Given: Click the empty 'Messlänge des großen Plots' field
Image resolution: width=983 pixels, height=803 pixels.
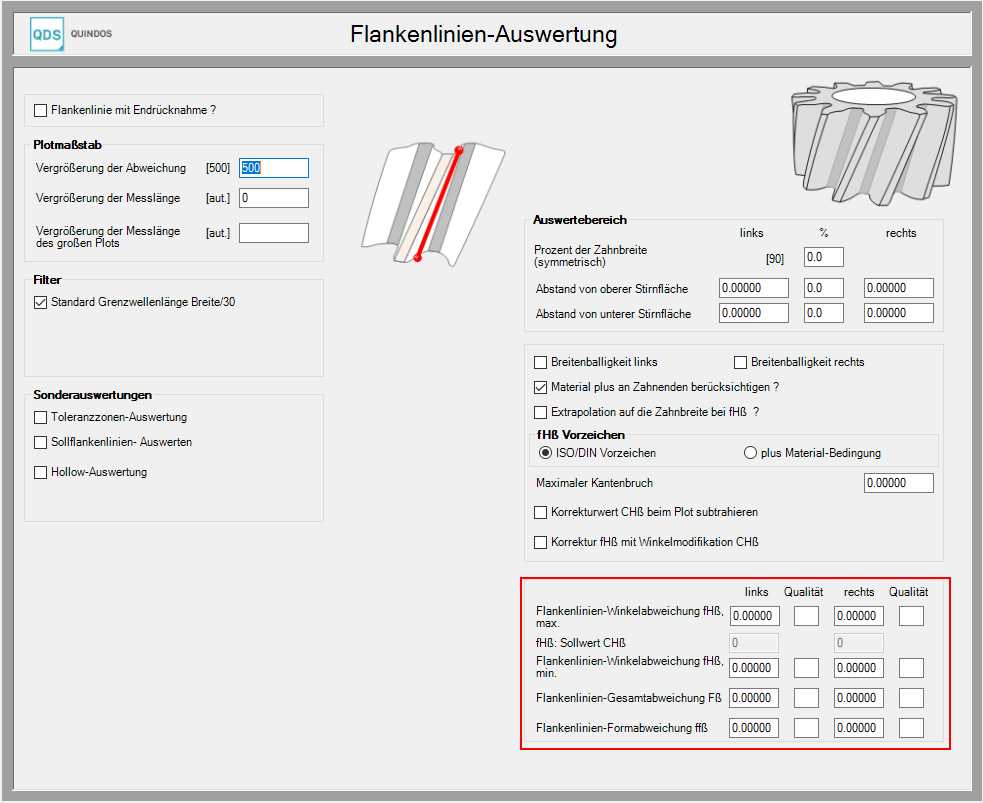Looking at the screenshot, I should tap(274, 233).
